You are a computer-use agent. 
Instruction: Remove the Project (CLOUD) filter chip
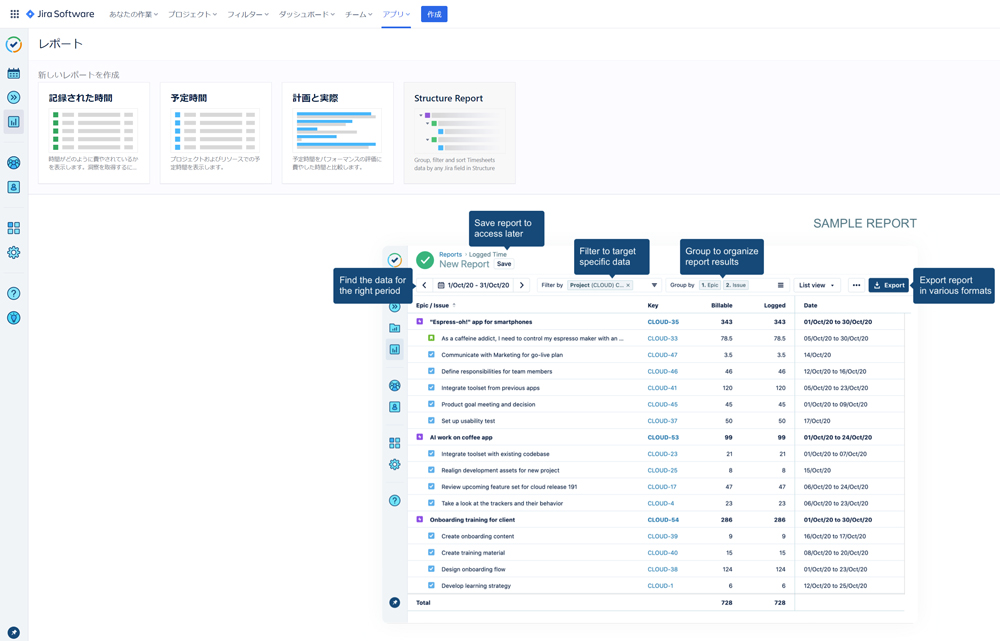628,285
